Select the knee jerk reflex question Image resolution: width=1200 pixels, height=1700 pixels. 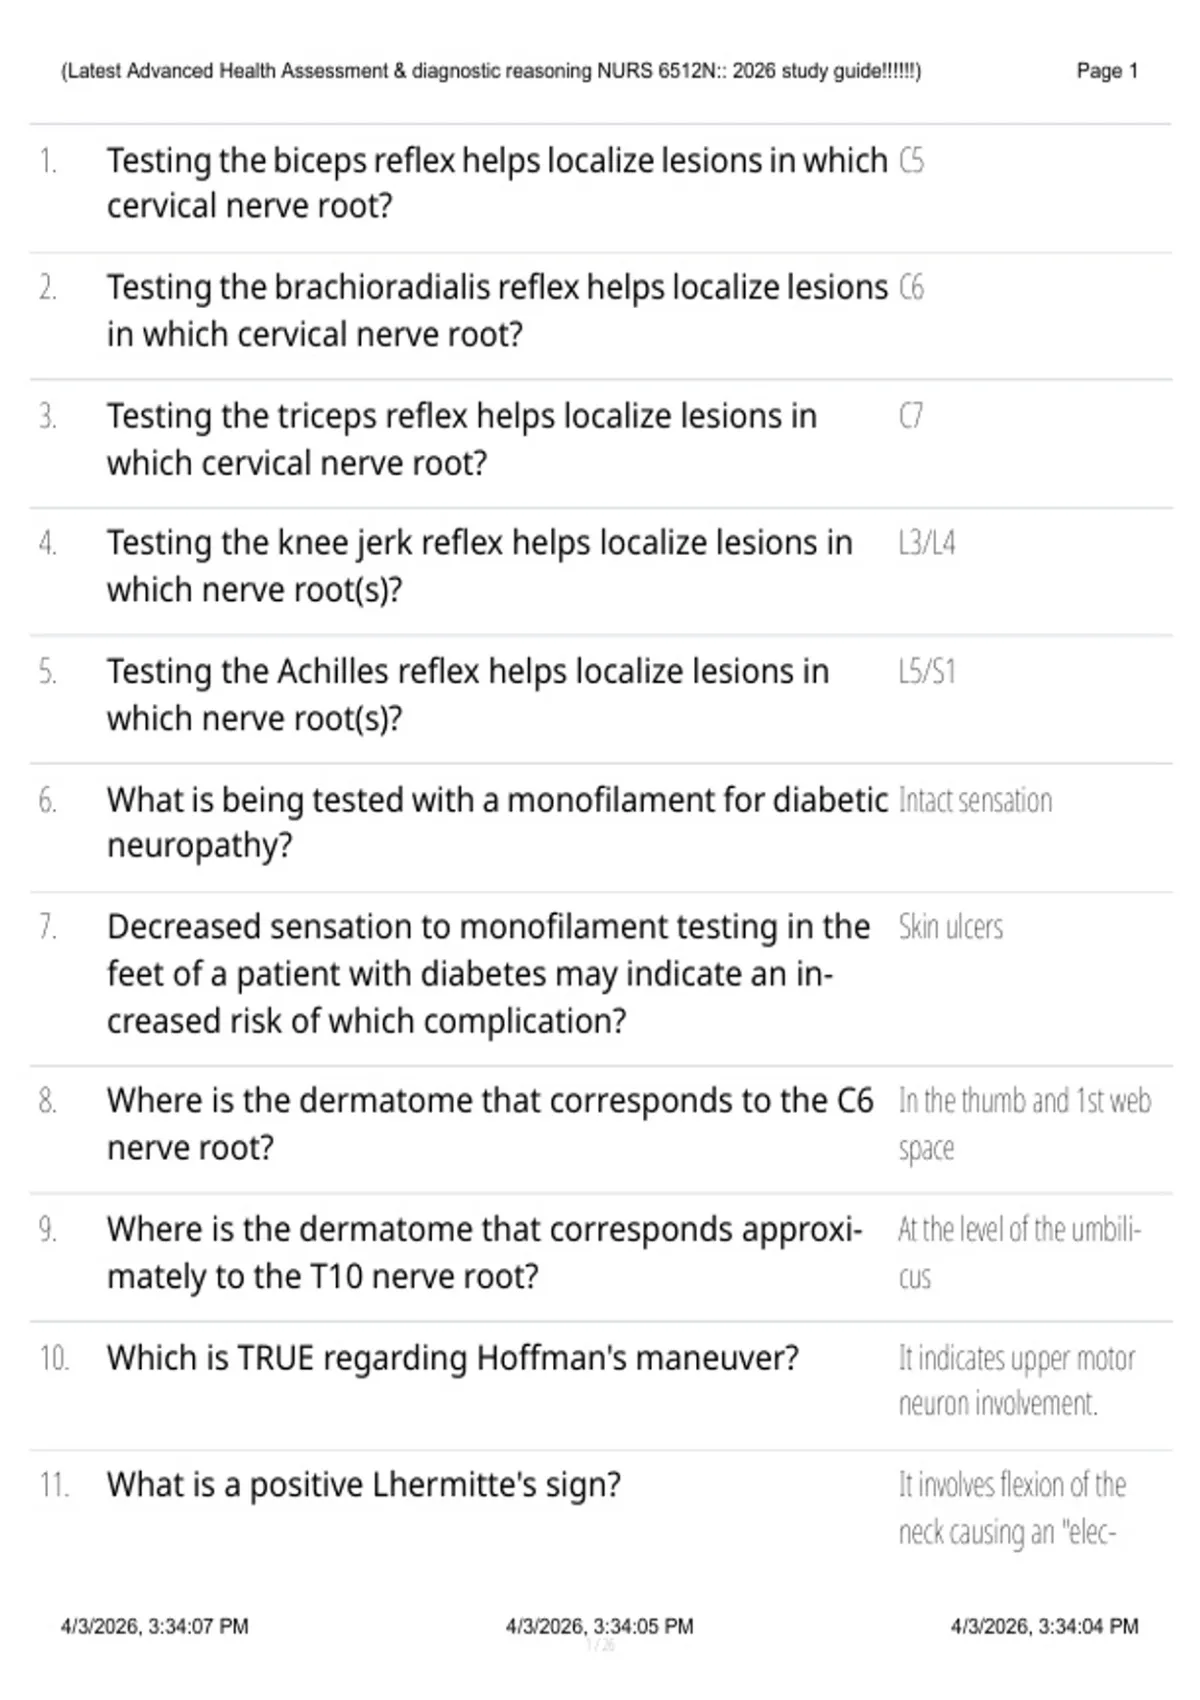(x=480, y=566)
